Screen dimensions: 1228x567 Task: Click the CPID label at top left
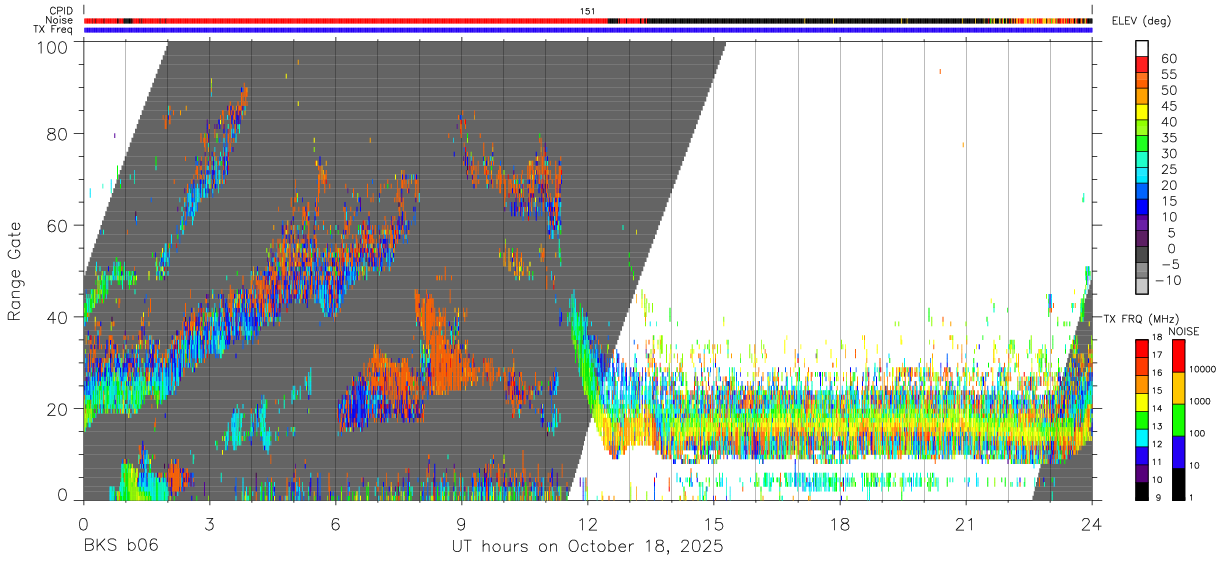click(x=61, y=11)
